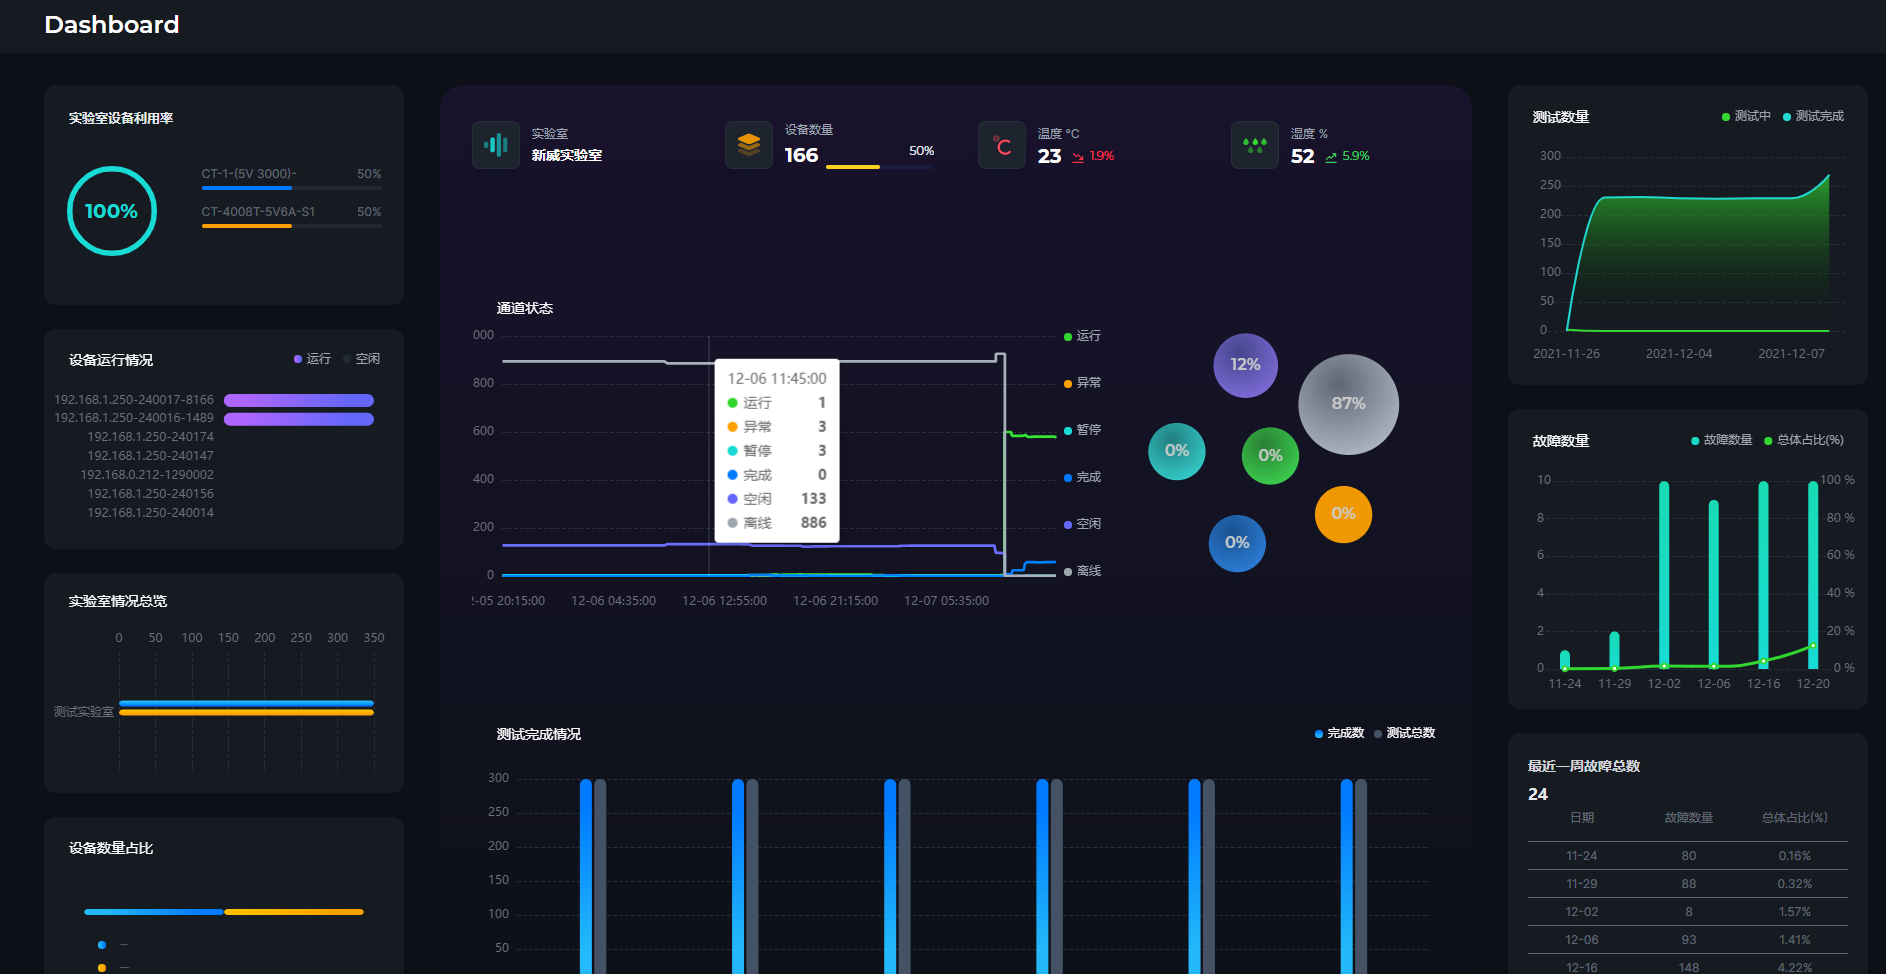Click the 12-20 fault count bar

(x=1813, y=574)
